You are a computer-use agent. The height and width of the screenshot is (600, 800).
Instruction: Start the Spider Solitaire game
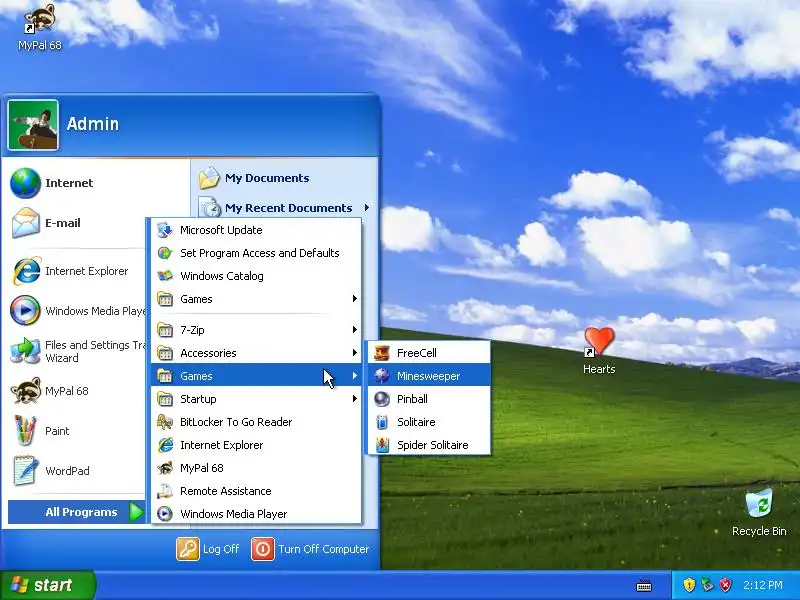pyautogui.click(x=429, y=445)
